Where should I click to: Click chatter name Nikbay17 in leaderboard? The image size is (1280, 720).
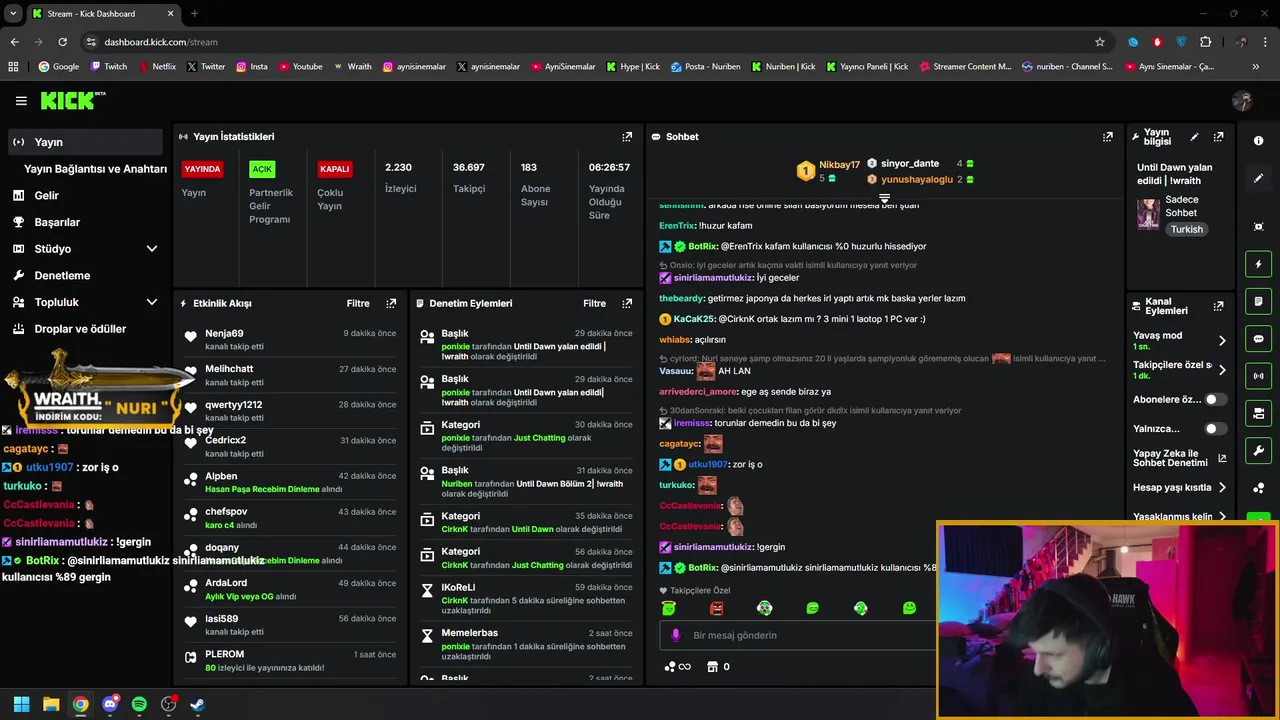click(x=840, y=164)
